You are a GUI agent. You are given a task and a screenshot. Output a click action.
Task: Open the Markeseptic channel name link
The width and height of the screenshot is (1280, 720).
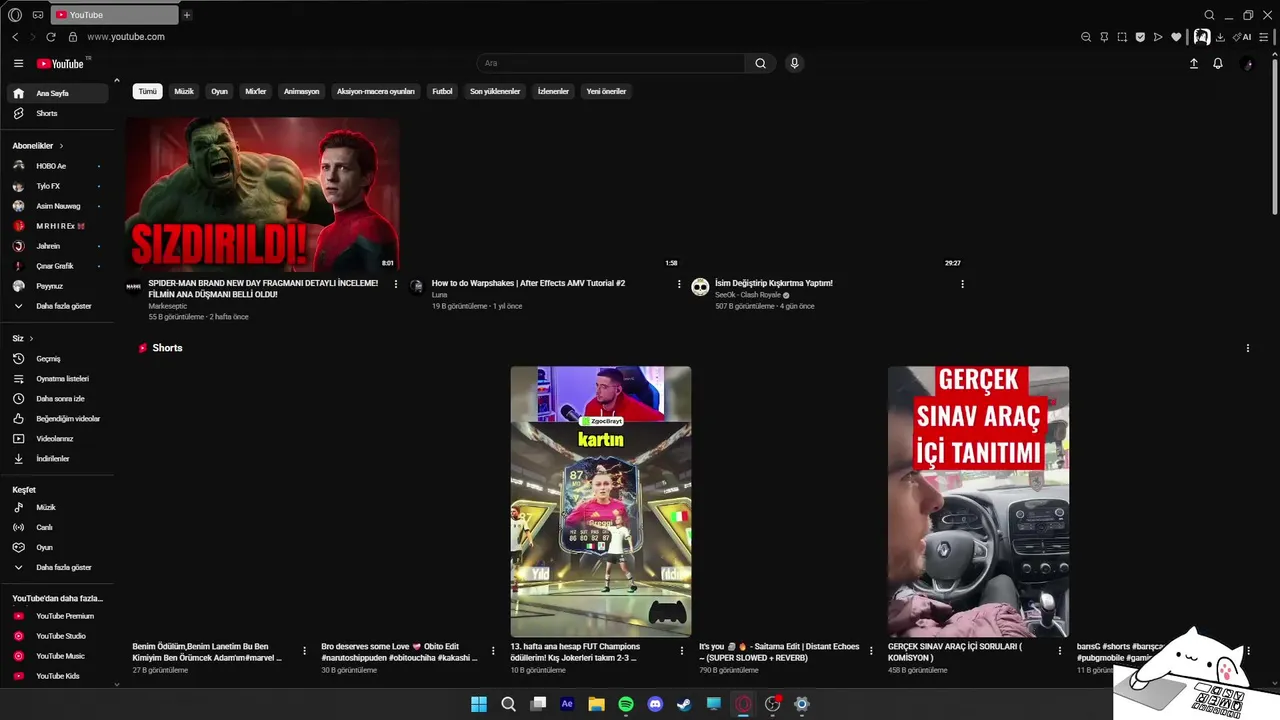(167, 306)
